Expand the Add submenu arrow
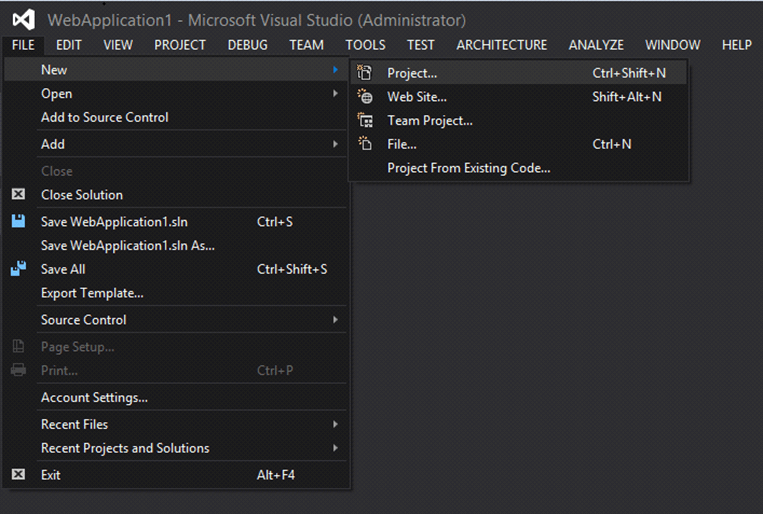Screen dimensions: 763x514 click(335, 144)
